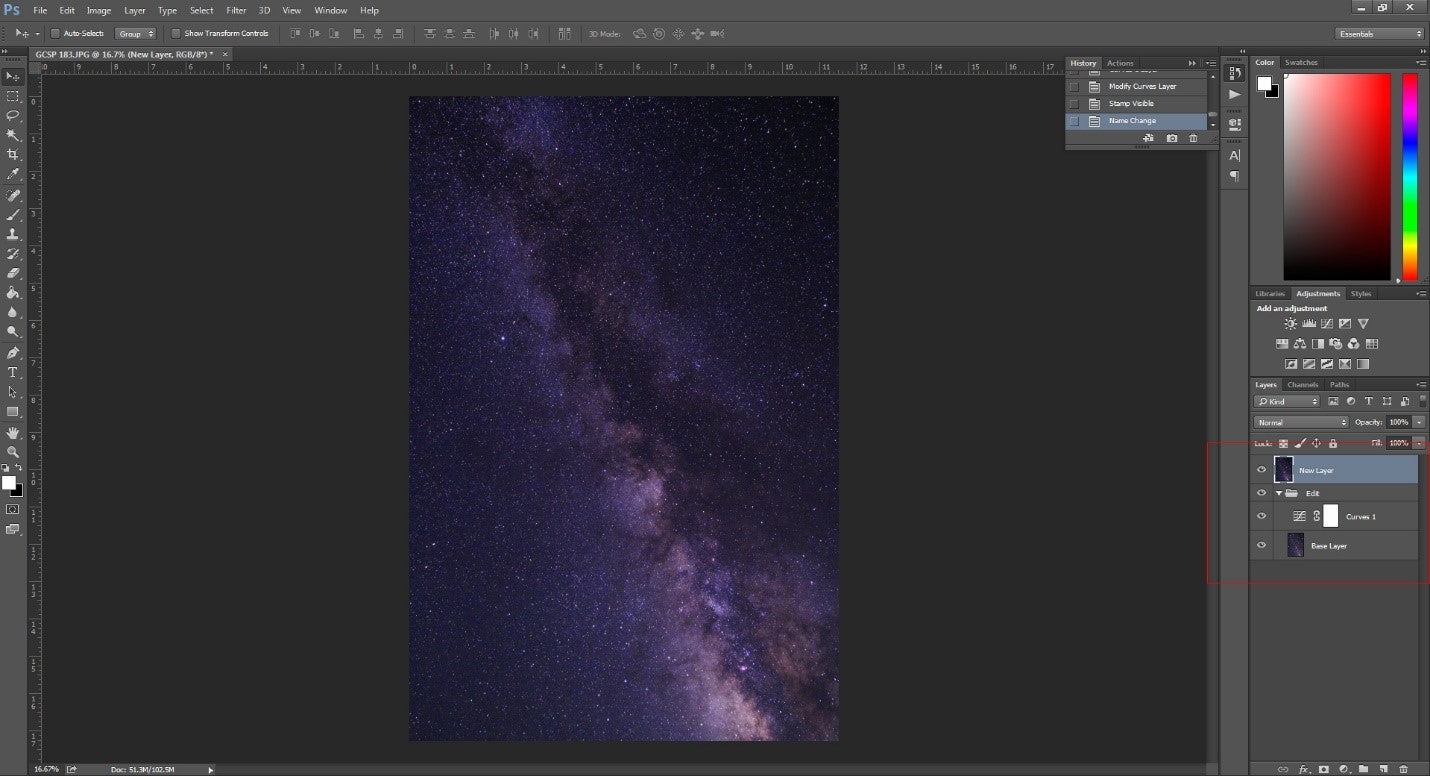Select the Eraser tool
Image resolution: width=1430 pixels, height=776 pixels.
pos(13,273)
